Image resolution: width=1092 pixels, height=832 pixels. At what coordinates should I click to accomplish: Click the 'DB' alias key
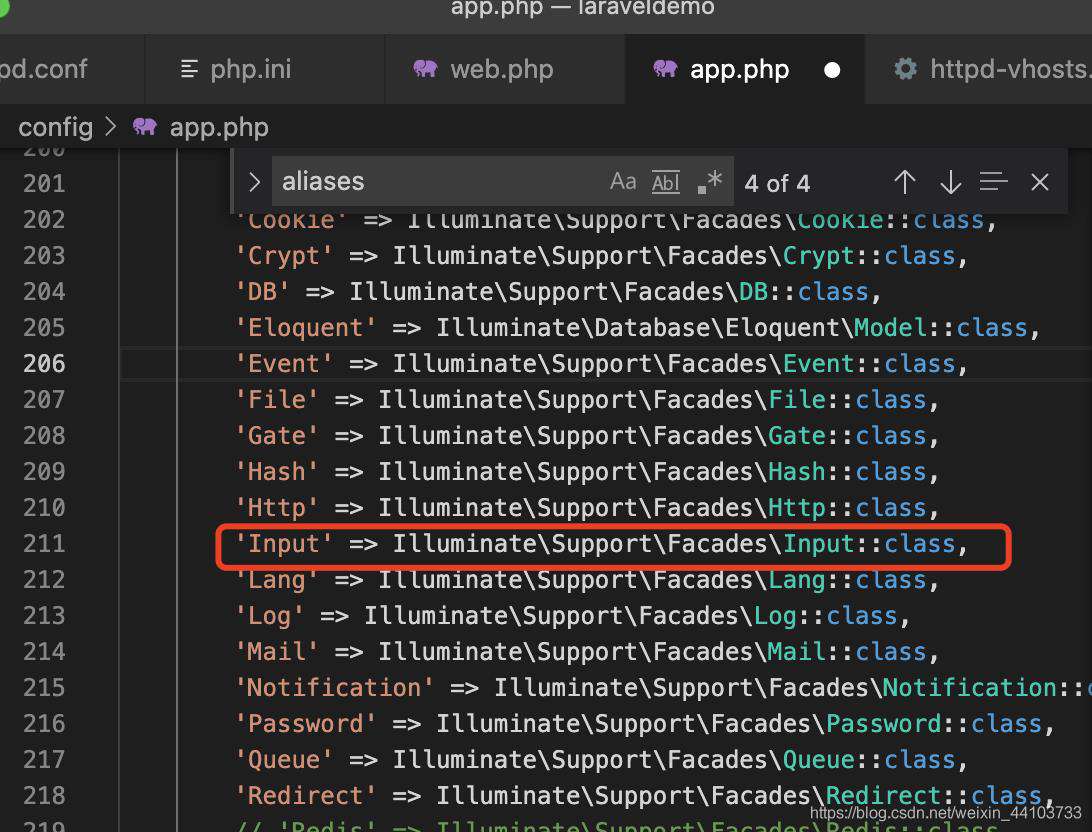tap(262, 292)
